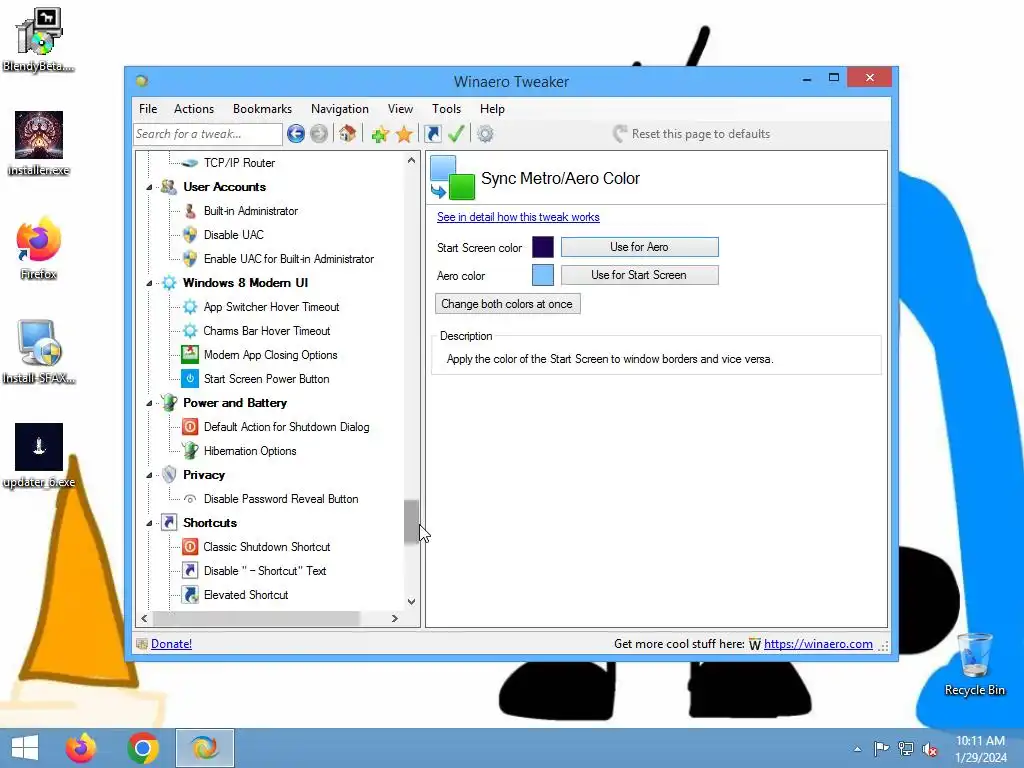Viewport: 1024px width, 768px height.
Task: Open the Help menu
Action: coord(492,109)
